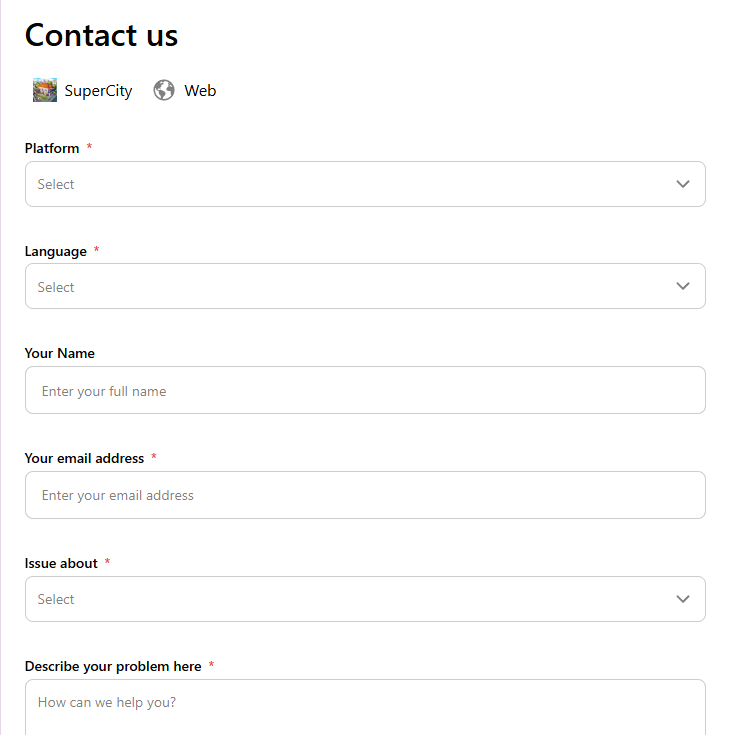Click the Web globe icon
The width and height of the screenshot is (730, 735).
pyautogui.click(x=164, y=91)
